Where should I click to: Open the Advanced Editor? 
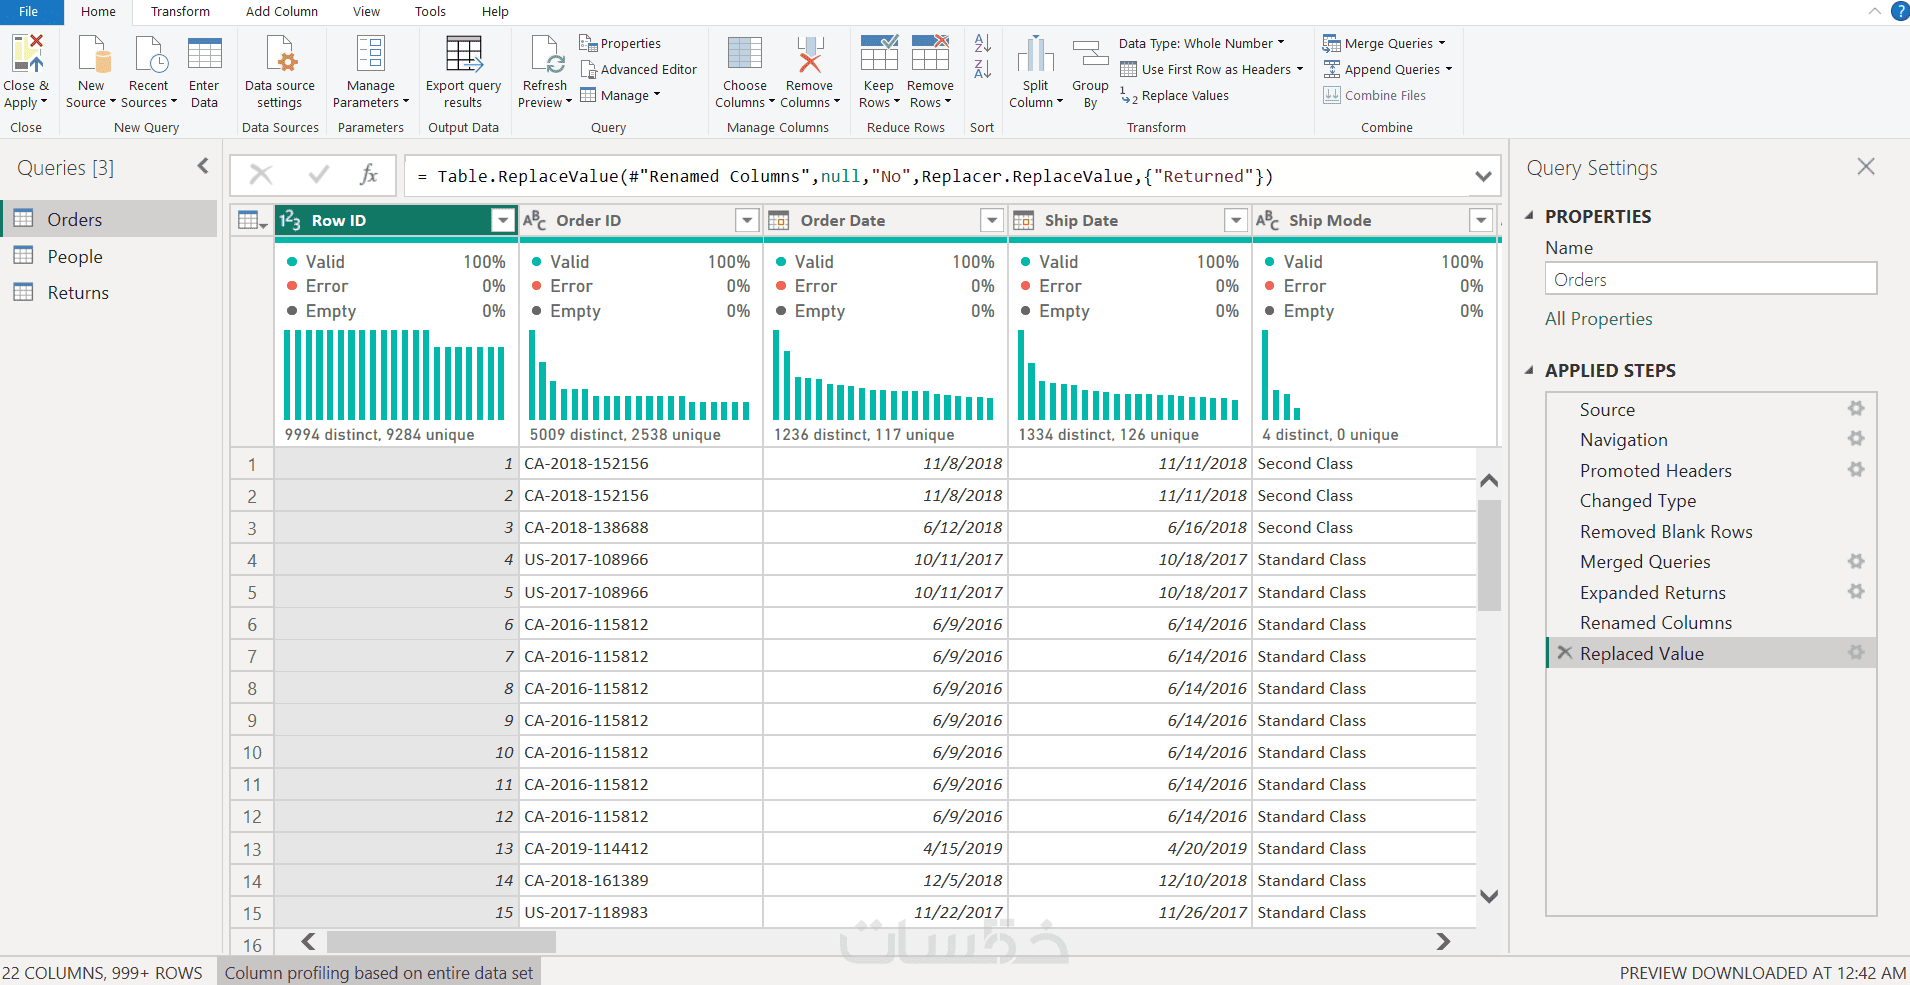638,69
